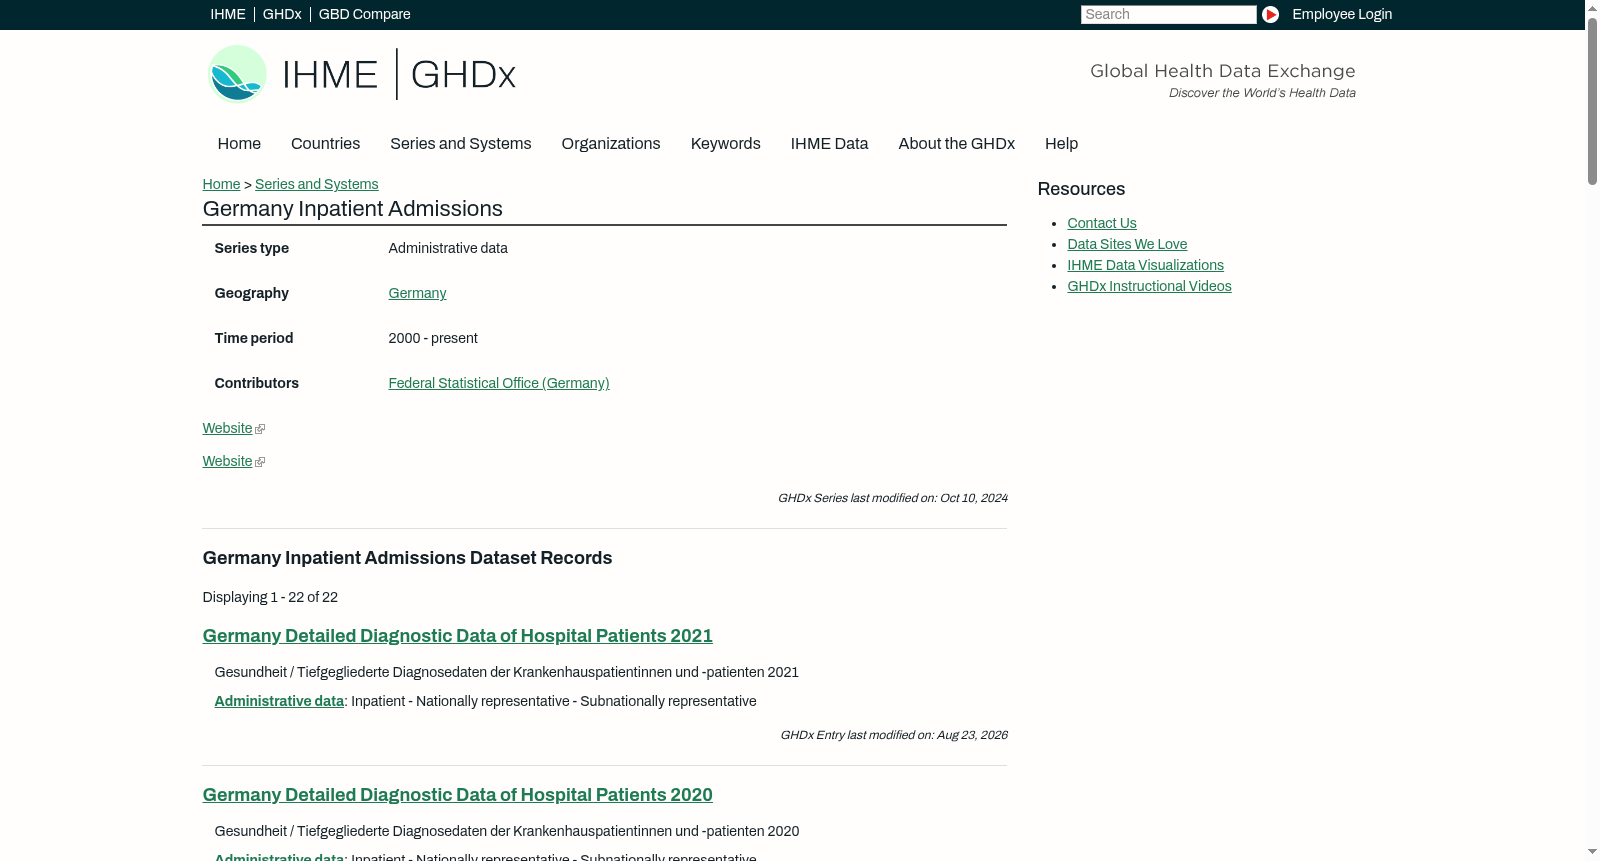This screenshot has height=861, width=1600.
Task: Open the Help menu item
Action: tap(1061, 144)
